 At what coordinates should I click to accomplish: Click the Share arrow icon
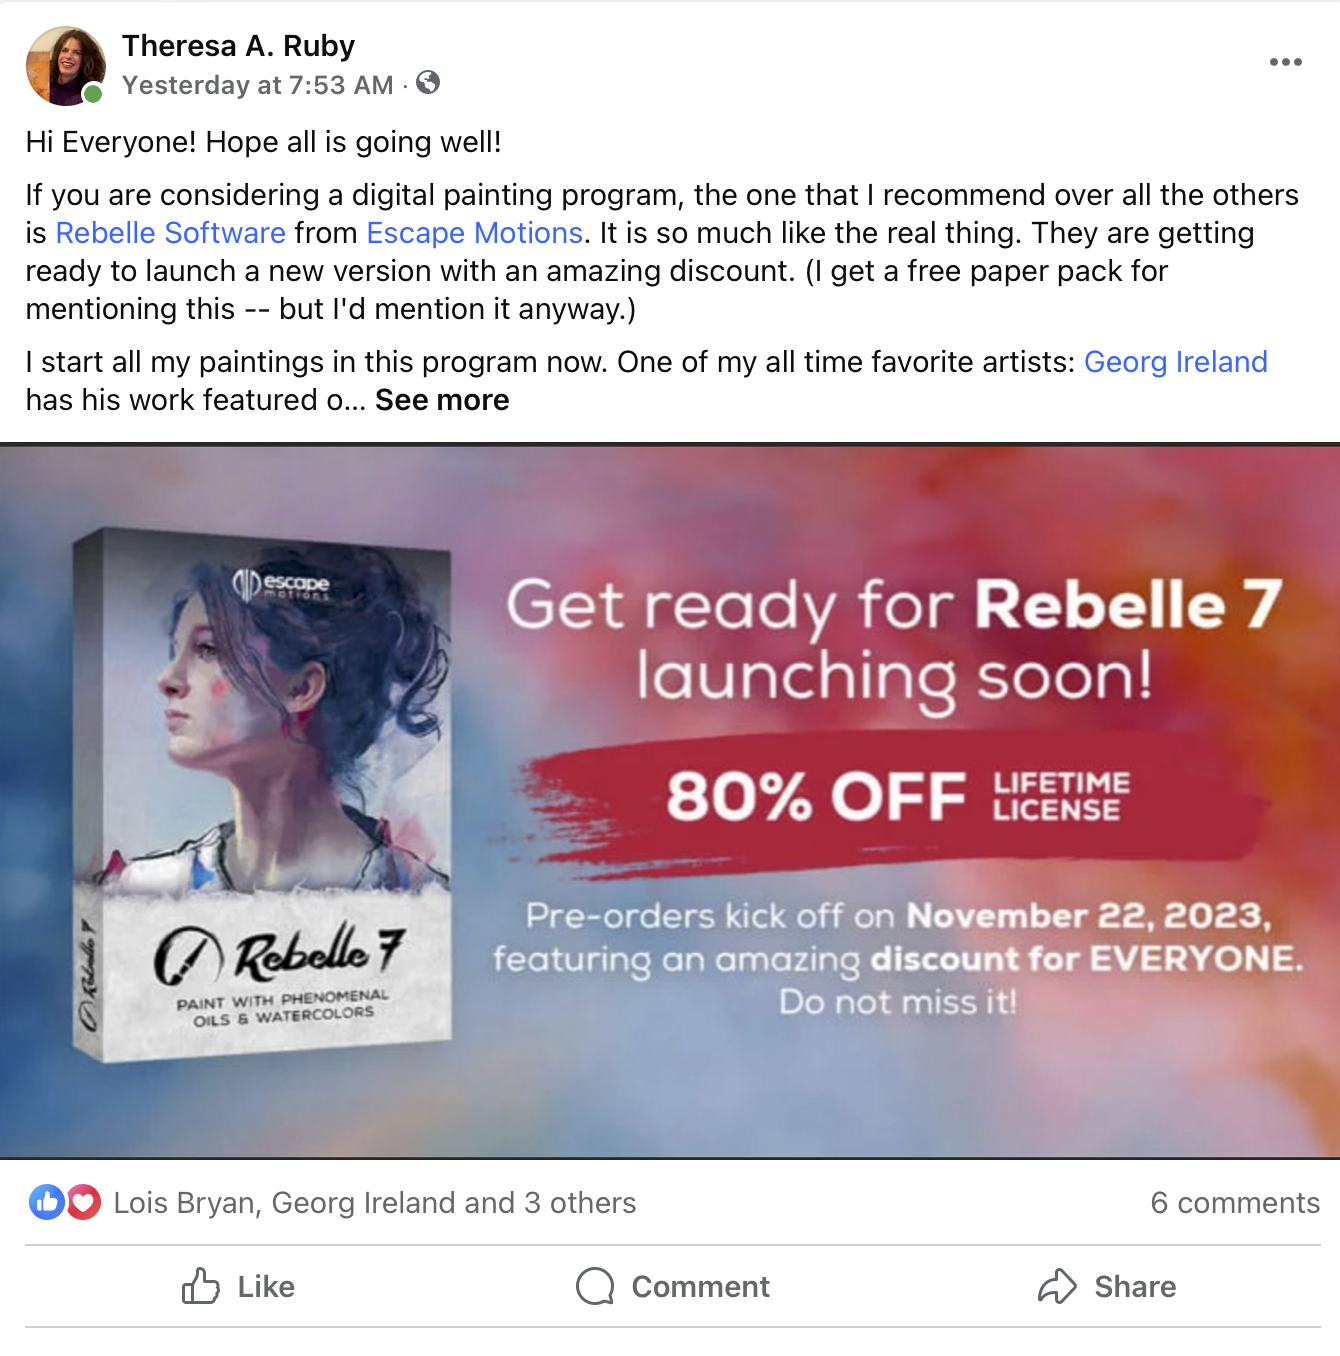click(1057, 1286)
